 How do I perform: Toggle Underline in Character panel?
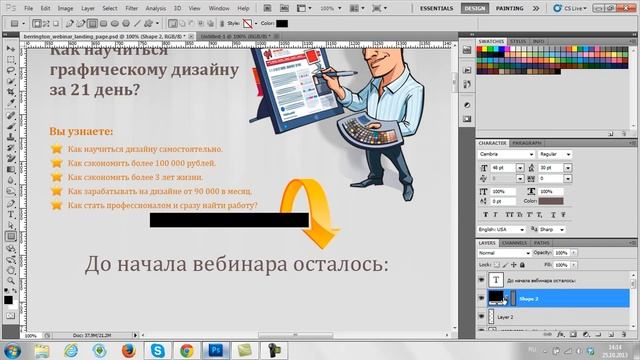tap(553, 215)
